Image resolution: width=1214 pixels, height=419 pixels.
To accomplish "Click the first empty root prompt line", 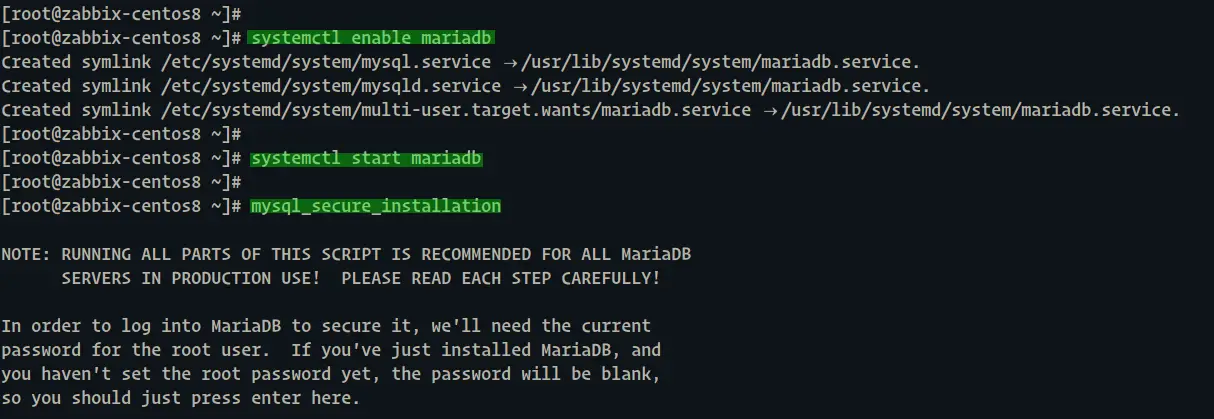I will click(121, 14).
